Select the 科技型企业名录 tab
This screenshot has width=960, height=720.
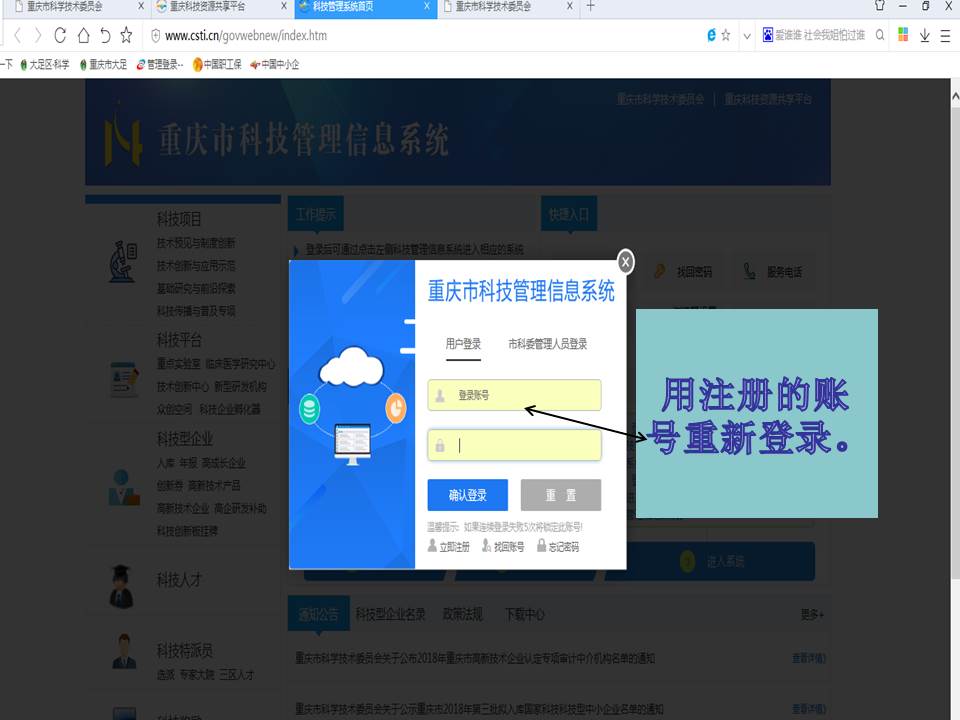coord(391,614)
